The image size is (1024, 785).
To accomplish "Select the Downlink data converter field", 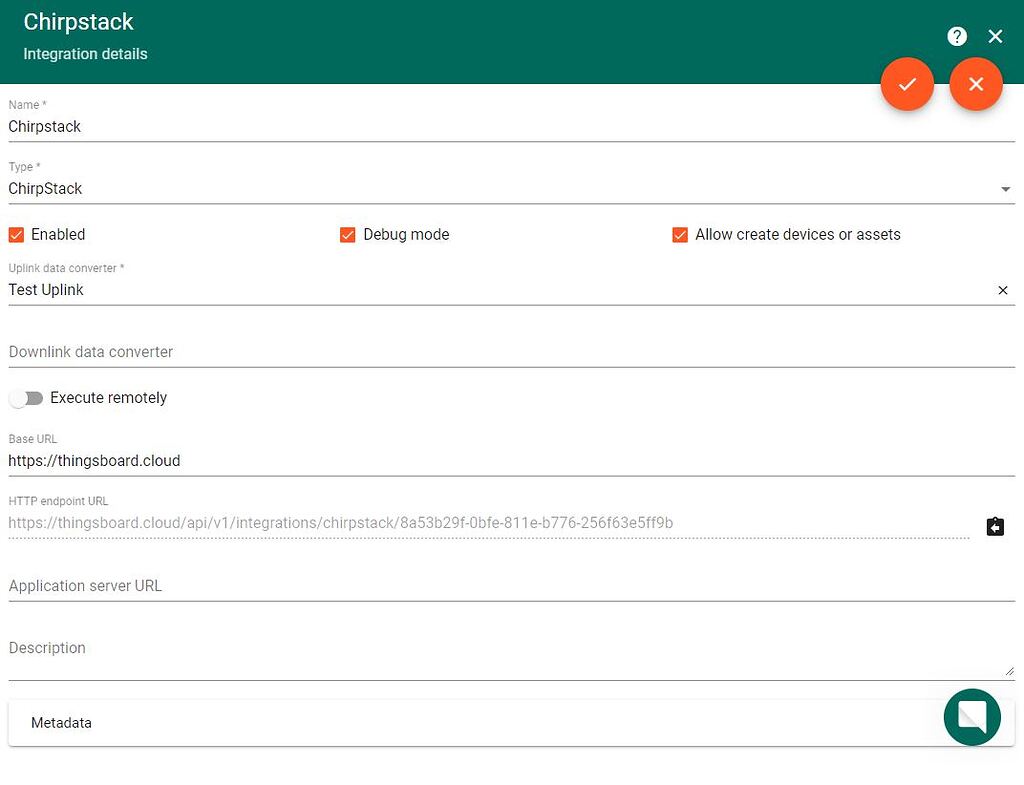I will point(510,352).
